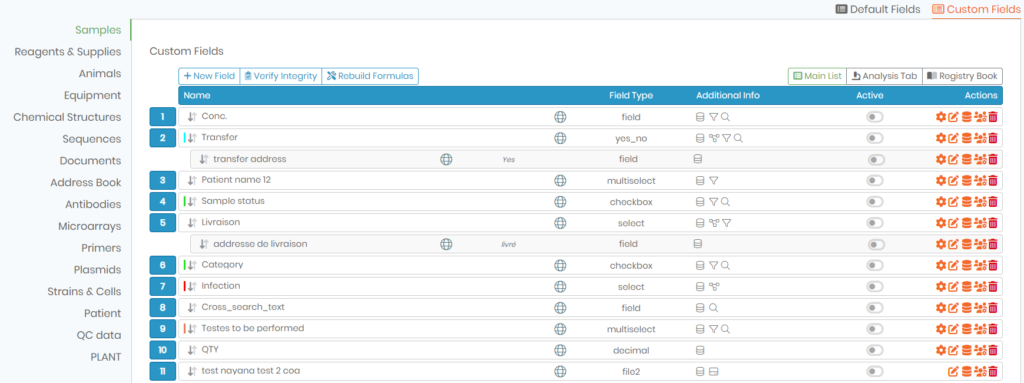Image resolution: width=1024 pixels, height=383 pixels.
Task: Click 'multiselect' type for Patient name 12
Action: [631, 180]
